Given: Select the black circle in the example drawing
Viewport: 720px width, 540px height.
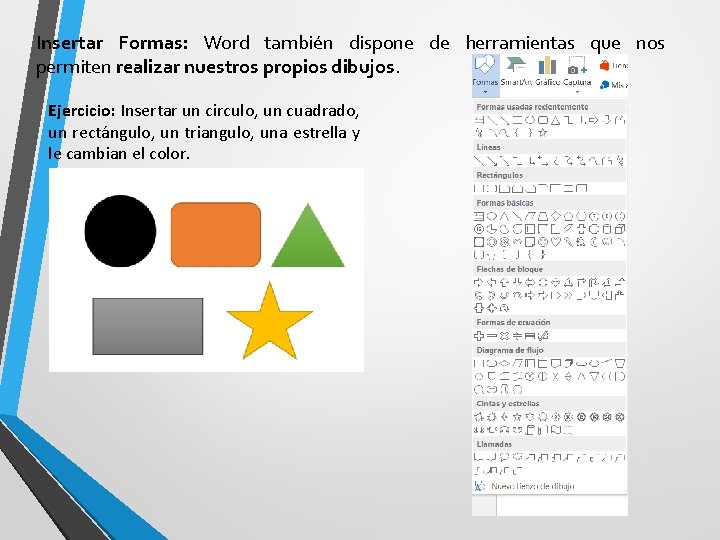Looking at the screenshot, I should pyautogui.click(x=120, y=231).
